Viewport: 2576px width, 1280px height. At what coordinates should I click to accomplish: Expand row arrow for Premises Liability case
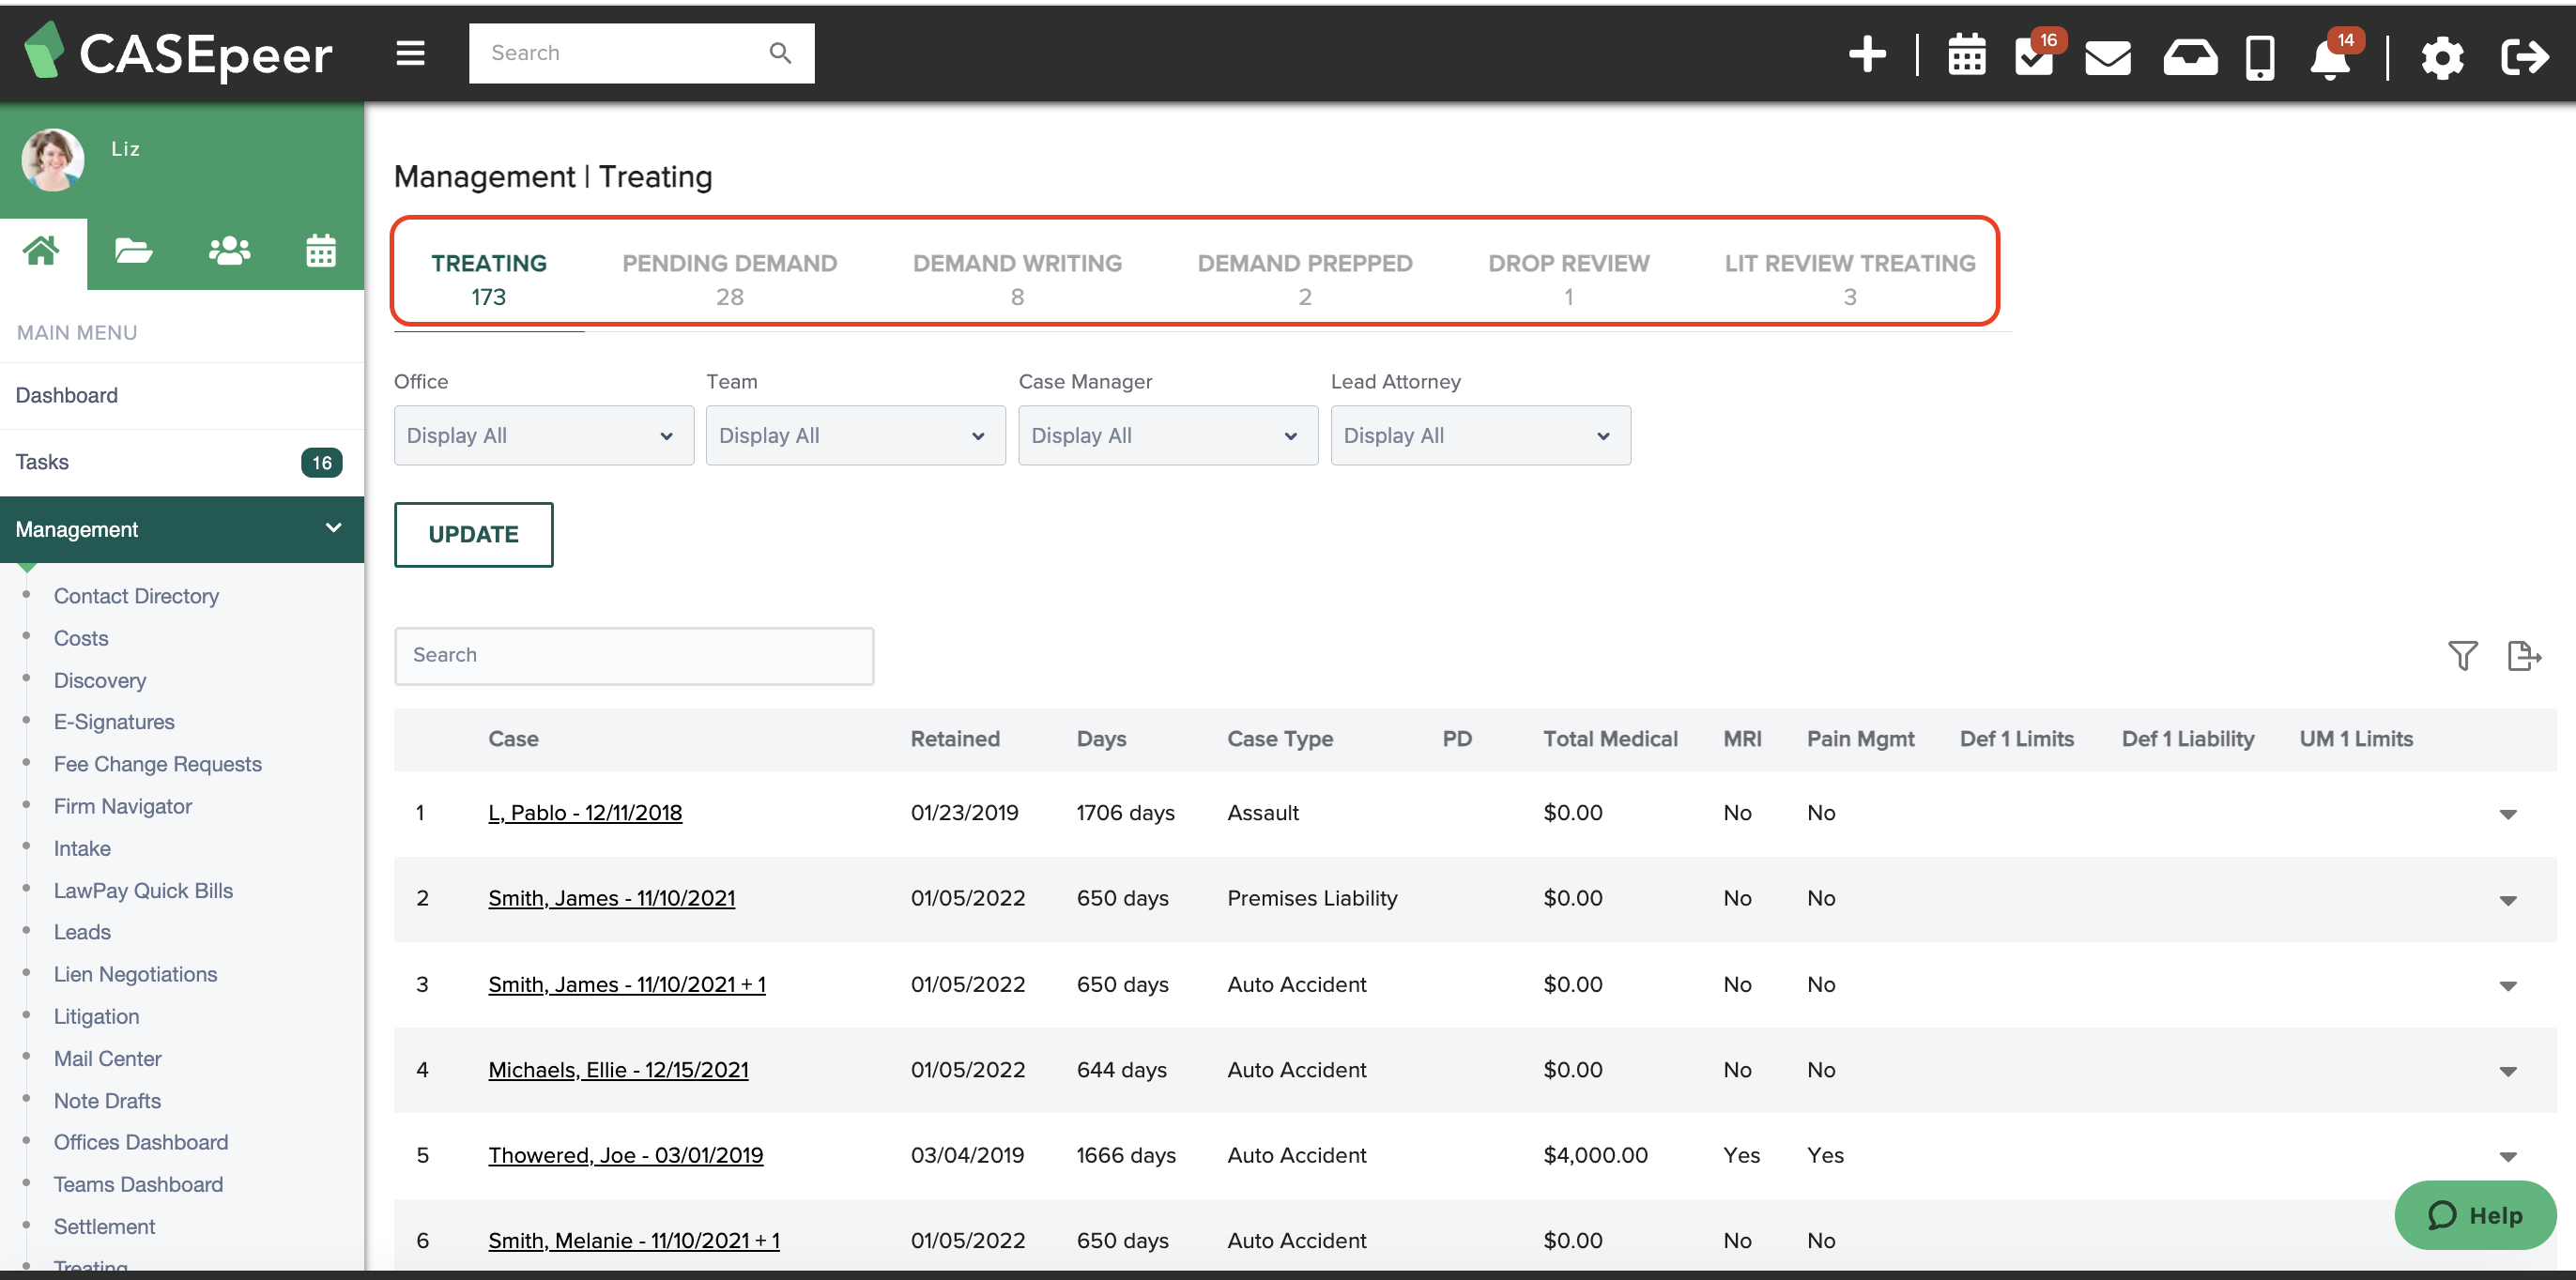[x=2507, y=900]
